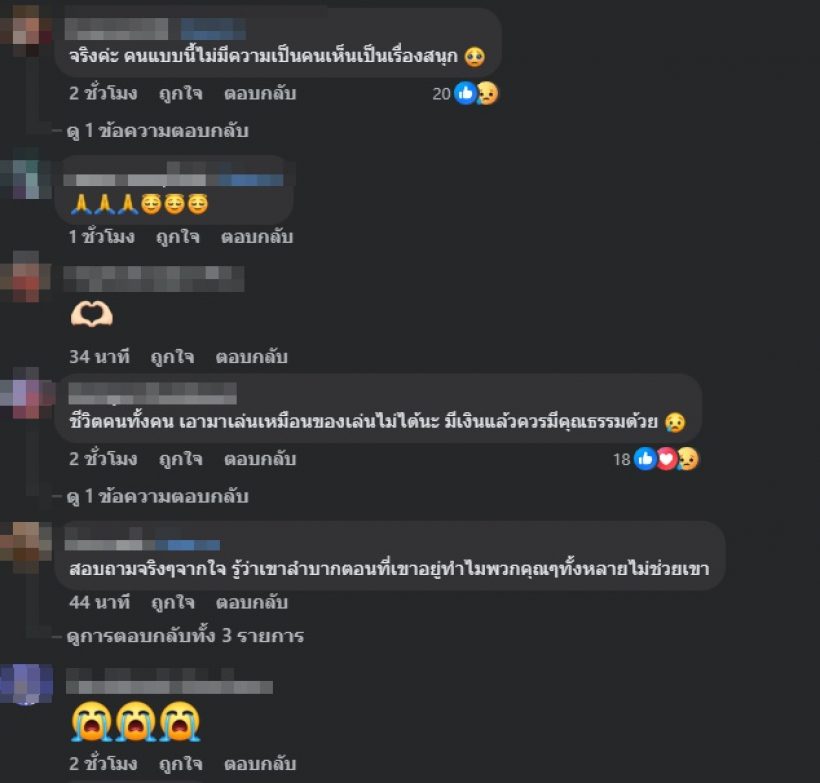Screen dimensions: 820x783
Task: Open blurred author name of heart hands comment
Action: click(x=154, y=278)
